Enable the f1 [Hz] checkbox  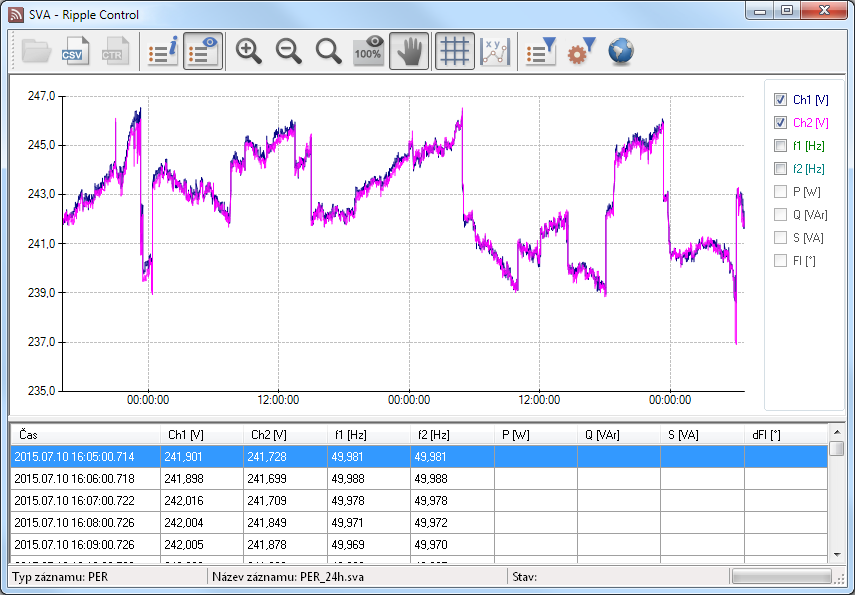pyautogui.click(x=780, y=146)
